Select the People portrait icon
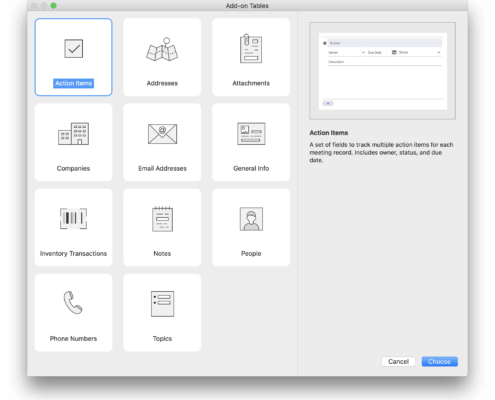The height and width of the screenshot is (400, 495). (251, 219)
